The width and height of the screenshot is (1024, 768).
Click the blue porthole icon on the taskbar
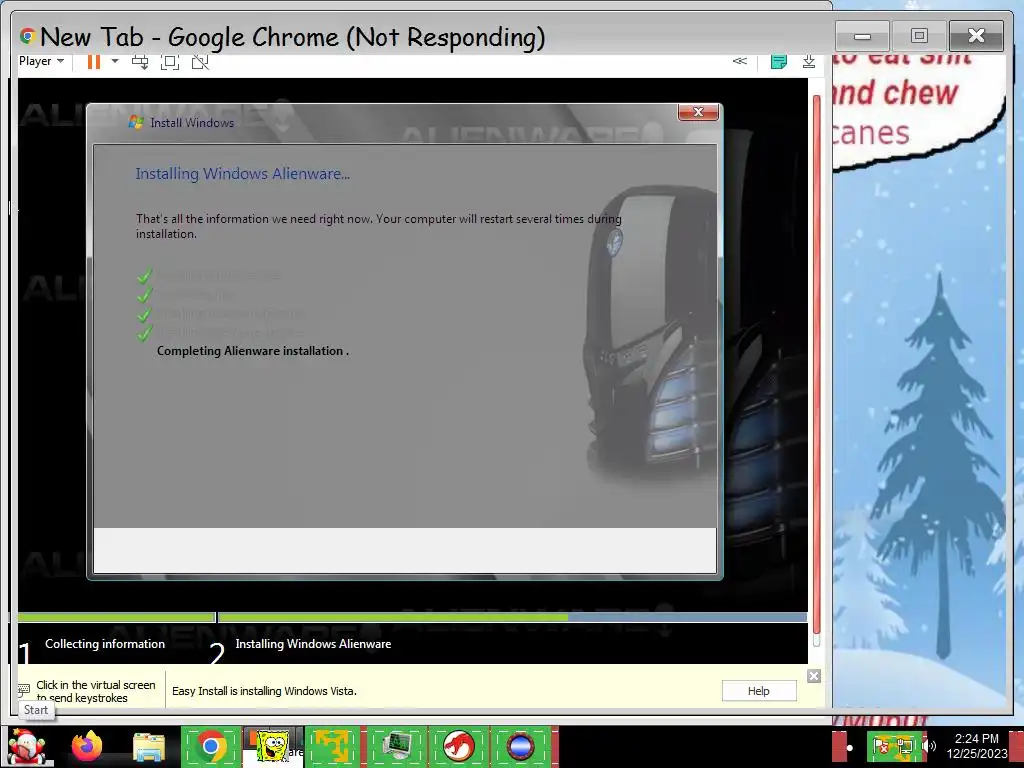coord(520,746)
